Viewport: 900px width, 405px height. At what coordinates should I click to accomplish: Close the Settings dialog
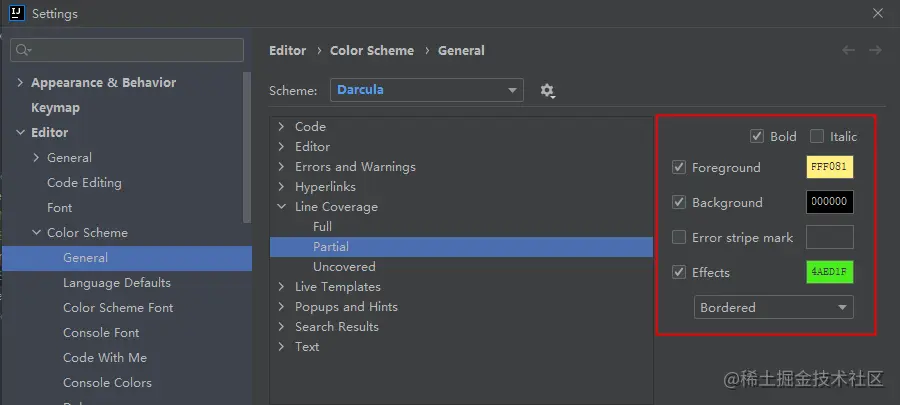click(878, 13)
